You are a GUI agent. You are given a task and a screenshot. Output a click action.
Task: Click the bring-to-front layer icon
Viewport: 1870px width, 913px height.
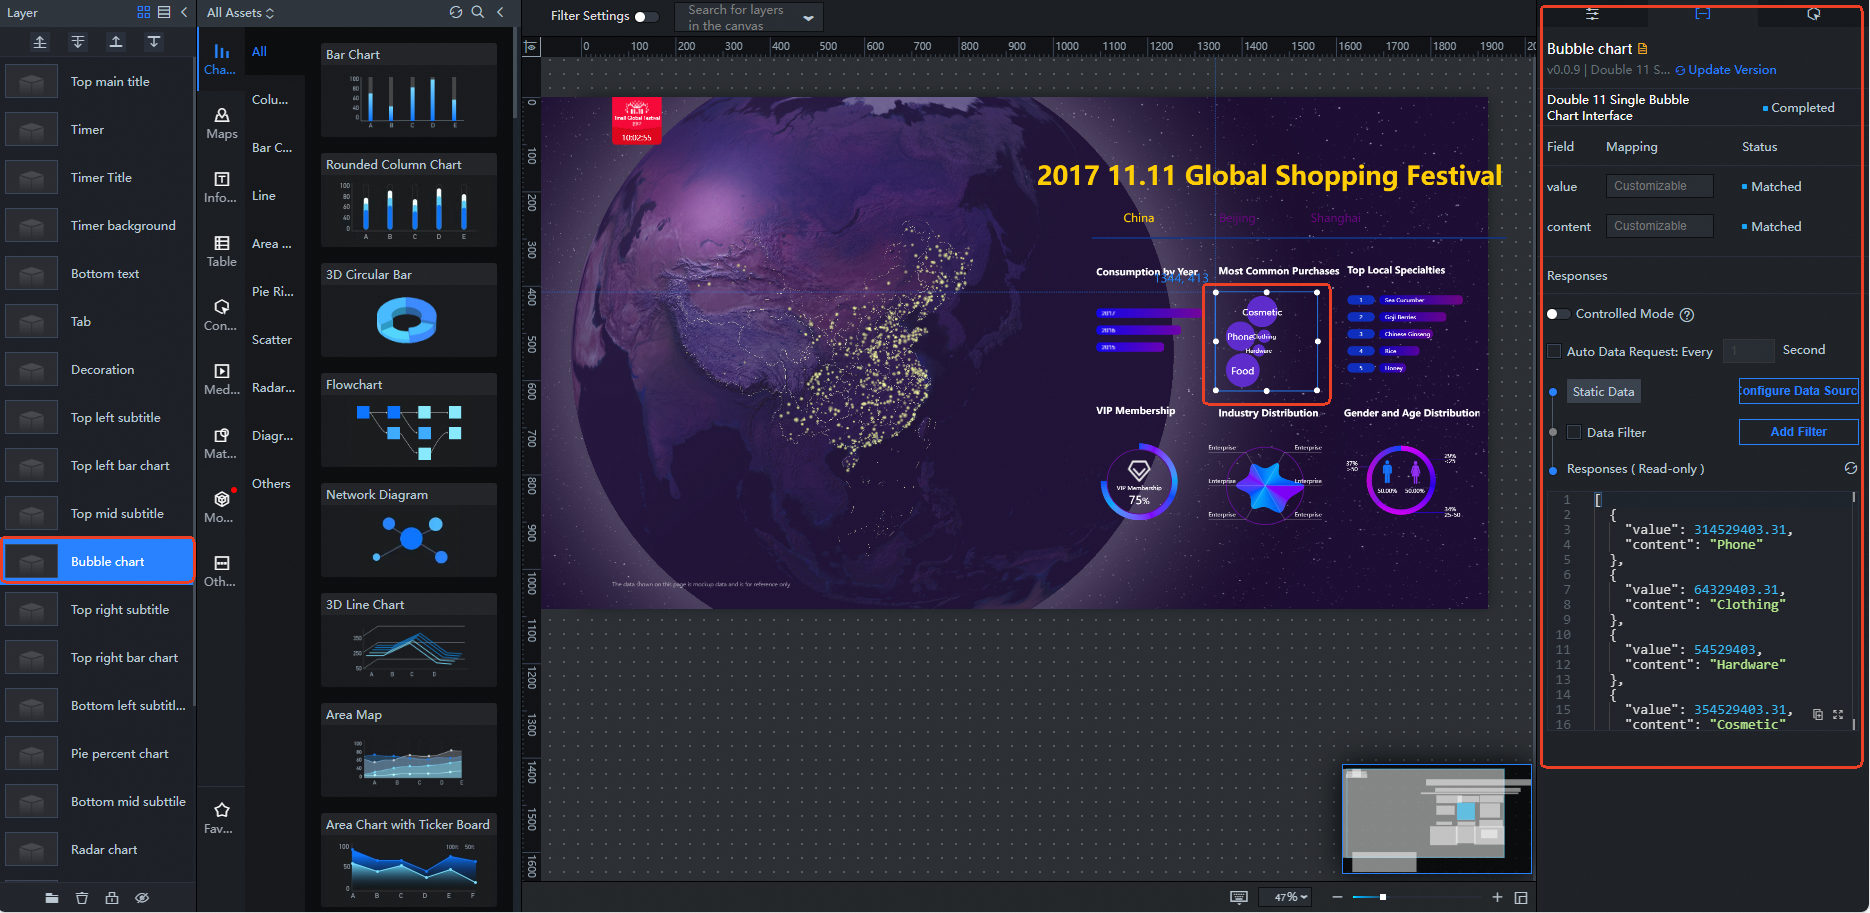[x=40, y=42]
